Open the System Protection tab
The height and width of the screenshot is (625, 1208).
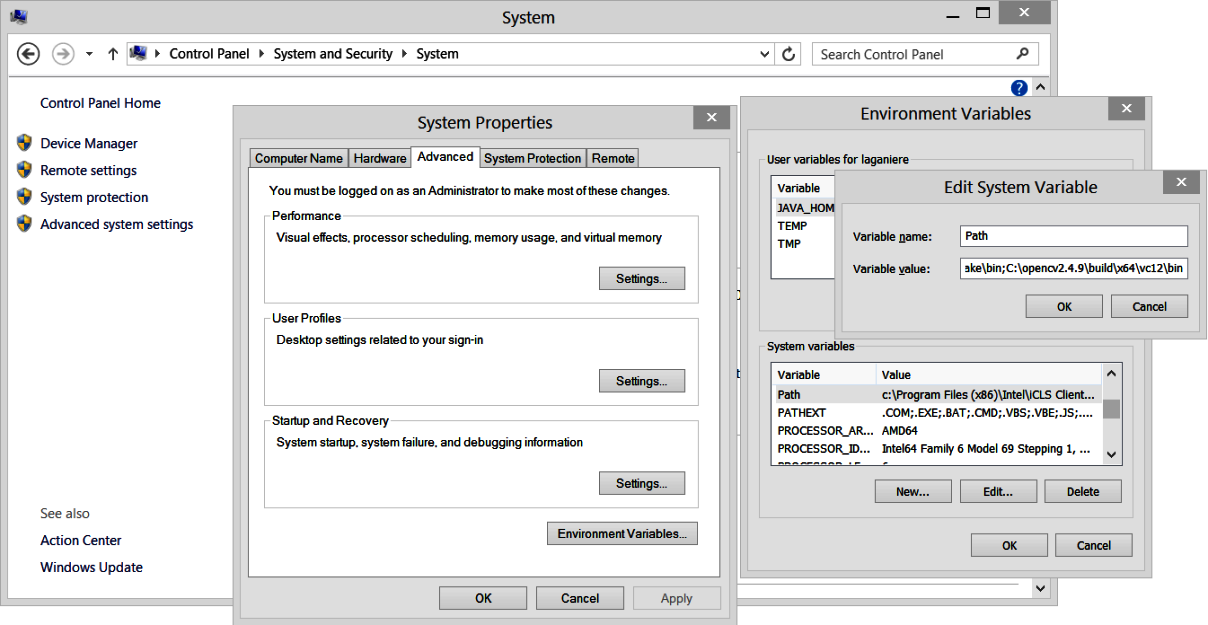(x=532, y=158)
